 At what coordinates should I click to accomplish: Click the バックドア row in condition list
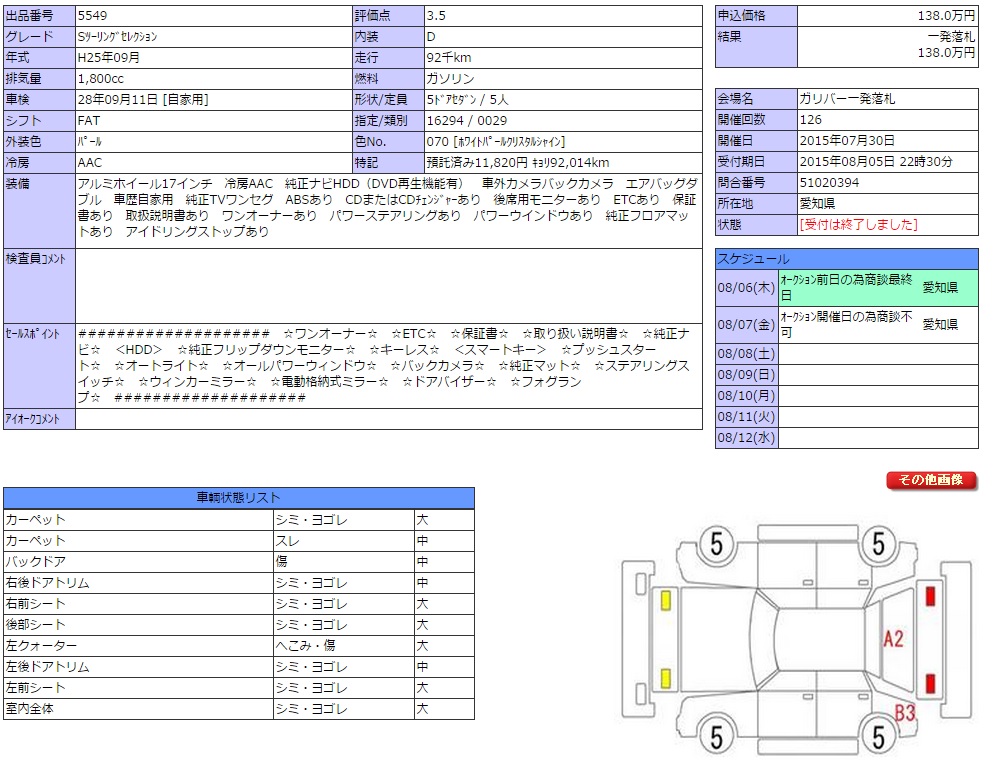238,562
